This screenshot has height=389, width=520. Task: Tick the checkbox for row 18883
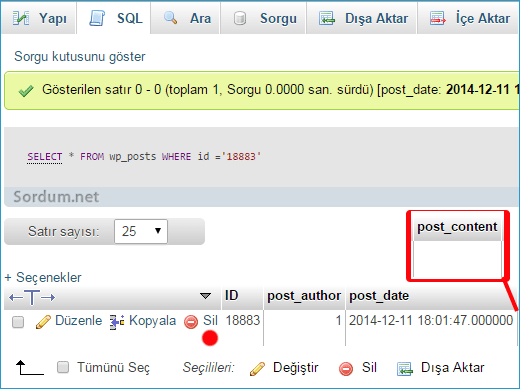click(18, 322)
